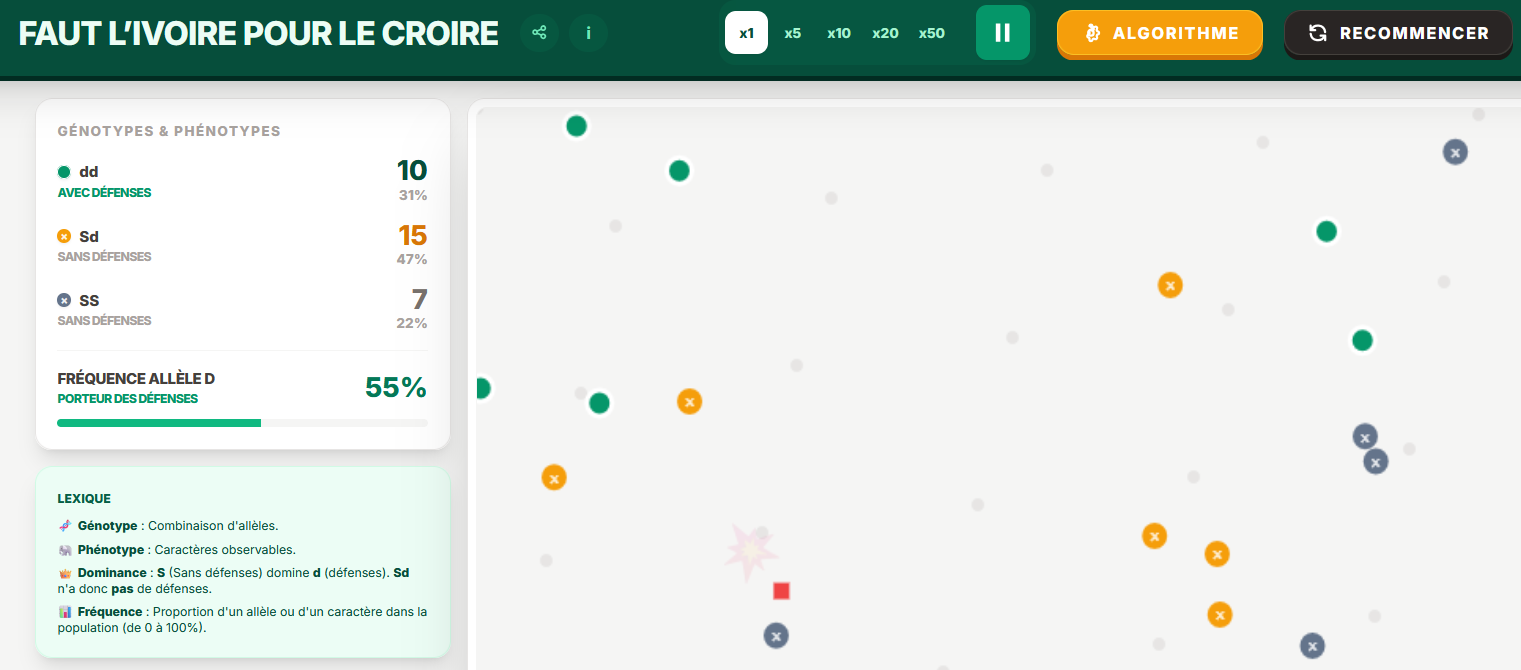Click the gray SS elephant below red square

point(776,635)
